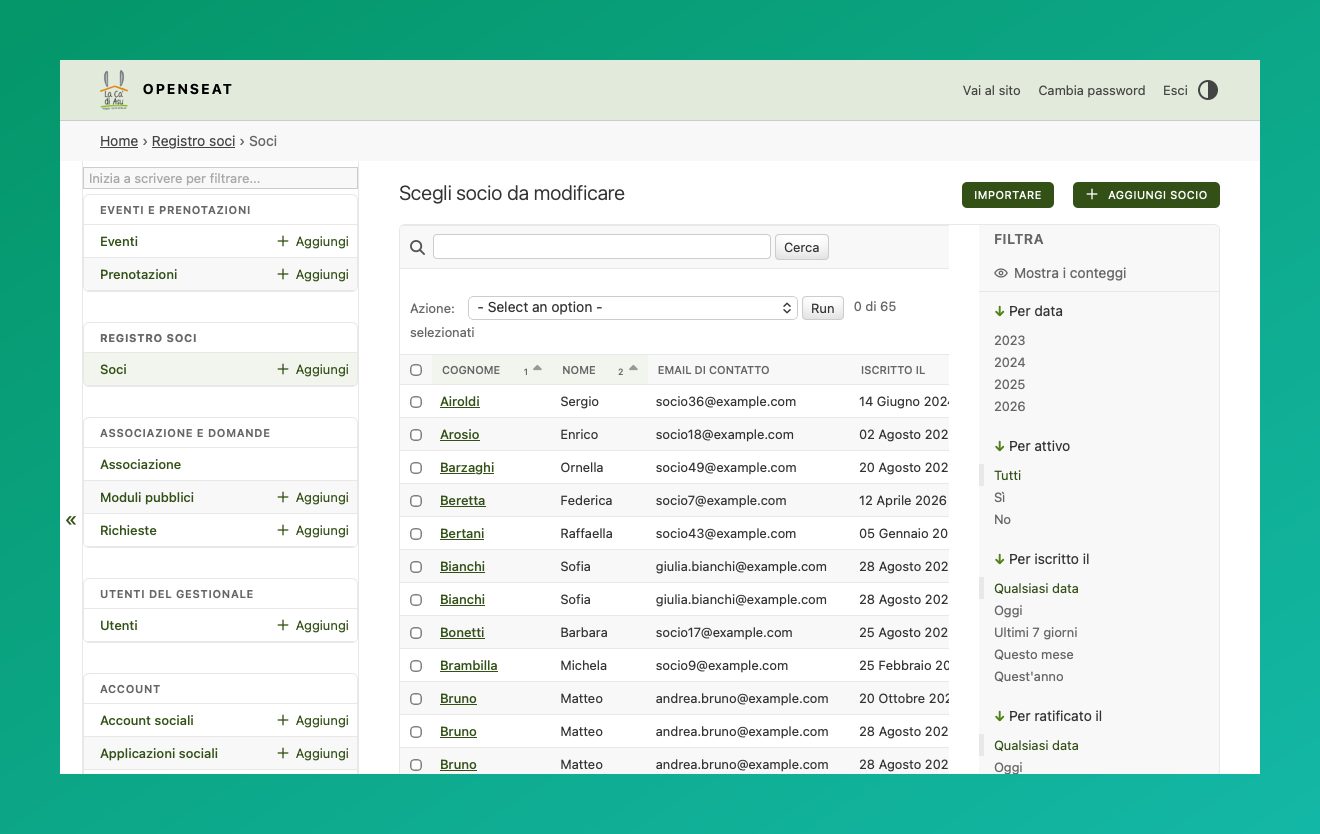Viewport: 1320px width, 834px height.
Task: Check the box for Barzaghi Ornella
Action: click(416, 468)
